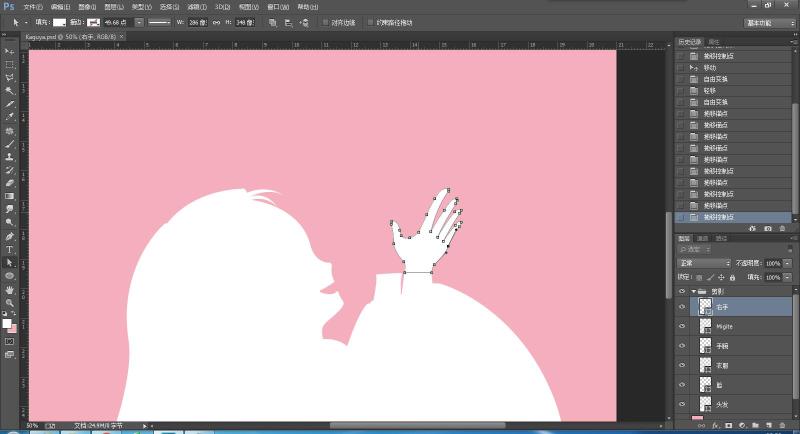Click the path operations icon in options bar

pos(272,22)
